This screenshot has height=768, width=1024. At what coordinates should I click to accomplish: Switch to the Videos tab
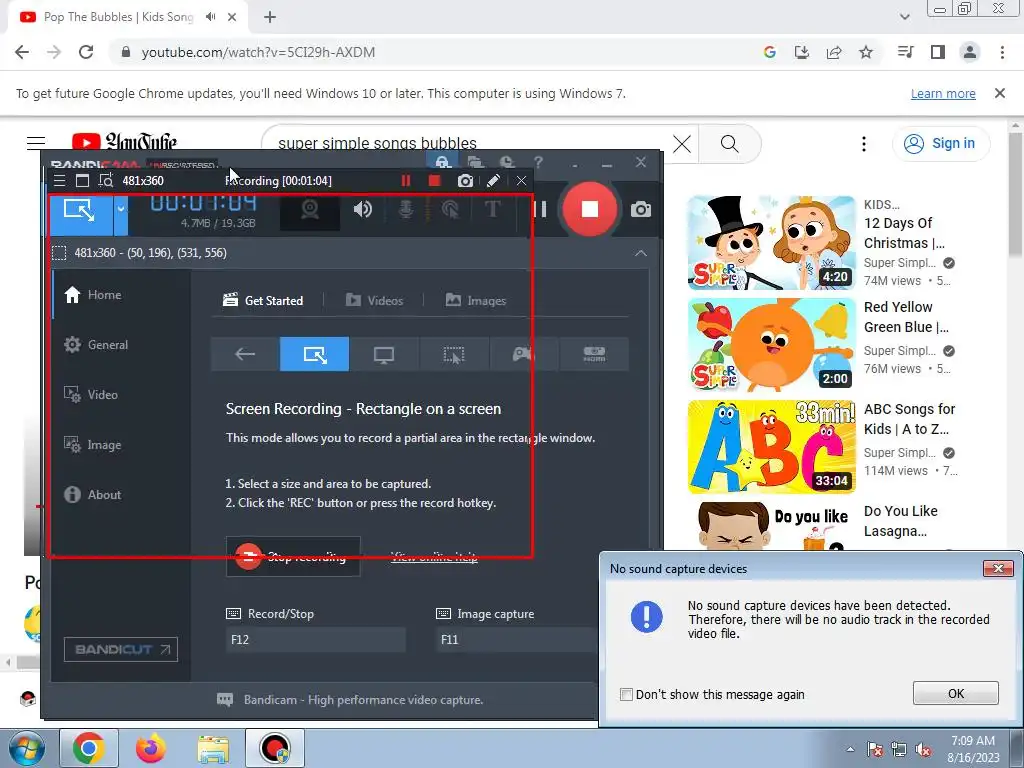374,300
